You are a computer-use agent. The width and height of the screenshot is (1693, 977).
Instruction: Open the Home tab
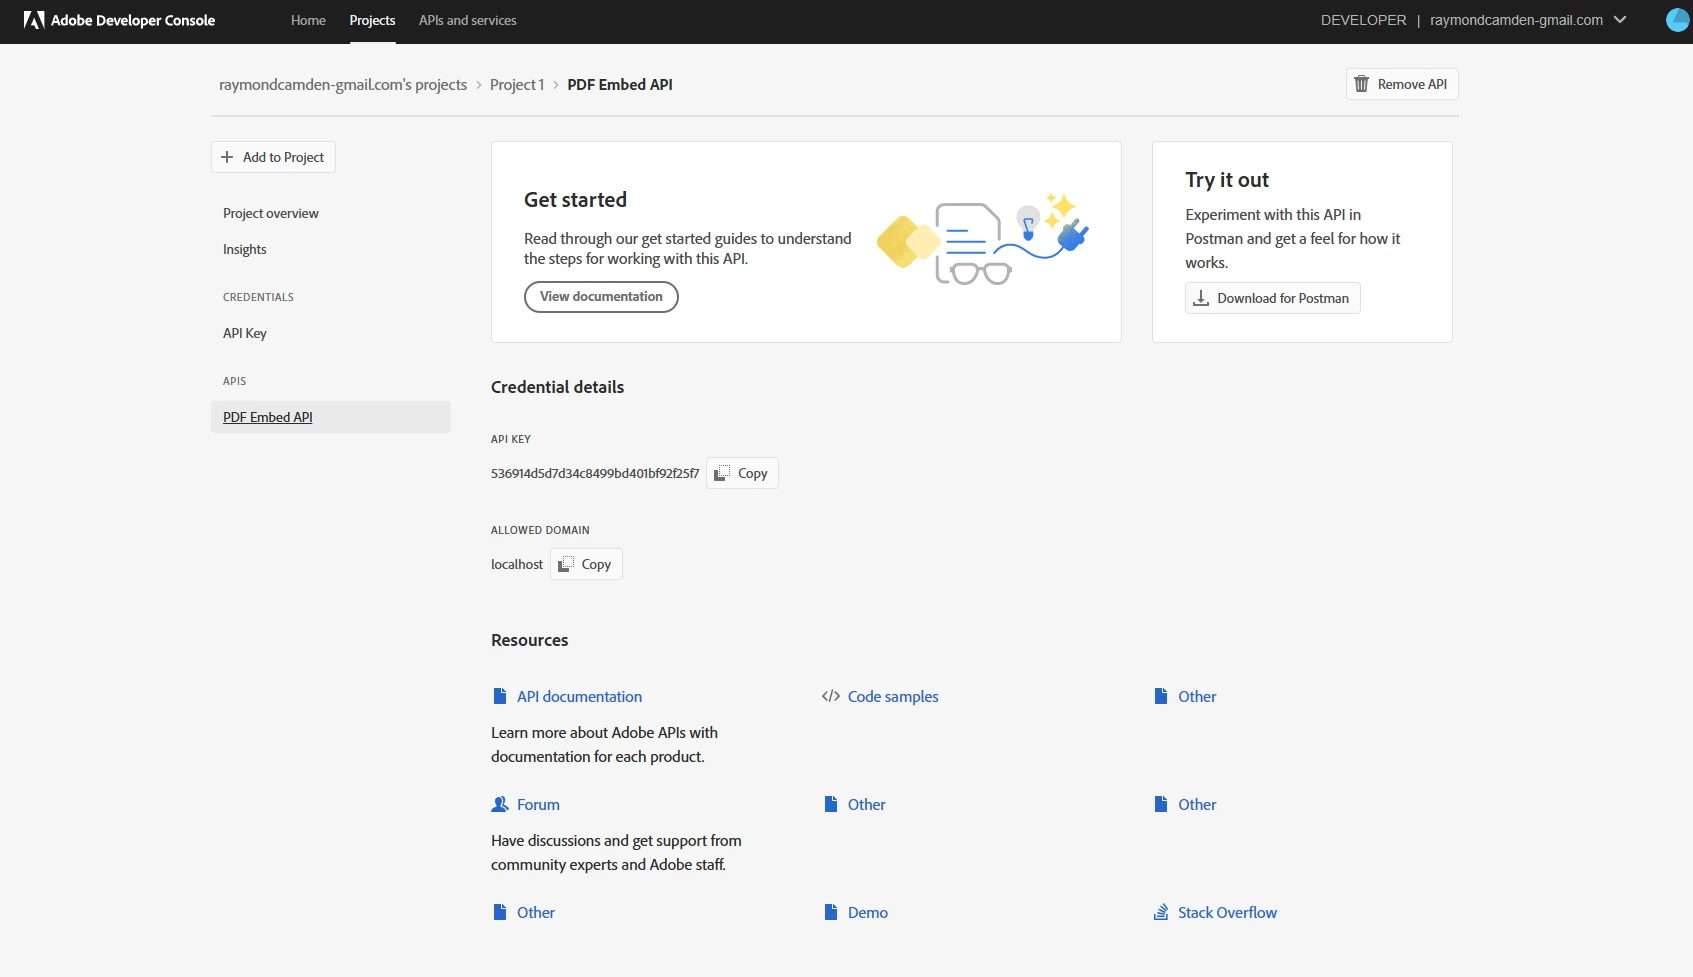coord(308,20)
